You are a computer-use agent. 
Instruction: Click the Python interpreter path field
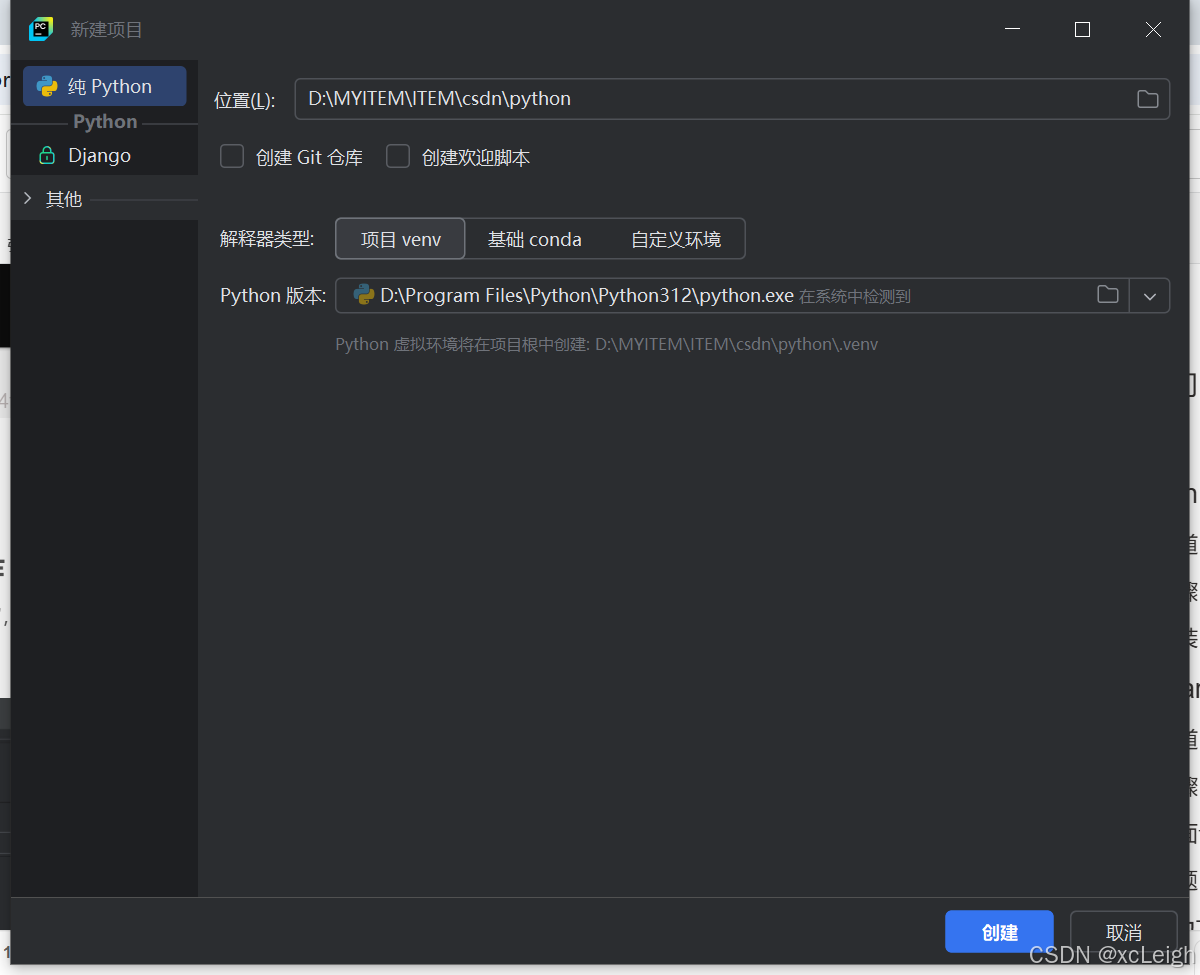(732, 296)
